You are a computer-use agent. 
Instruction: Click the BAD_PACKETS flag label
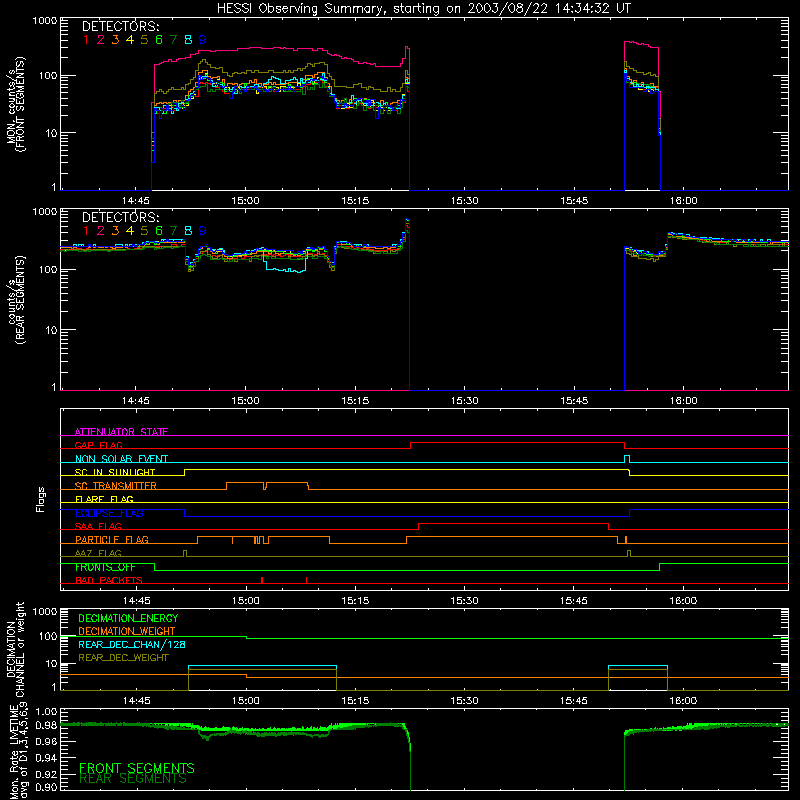point(109,580)
